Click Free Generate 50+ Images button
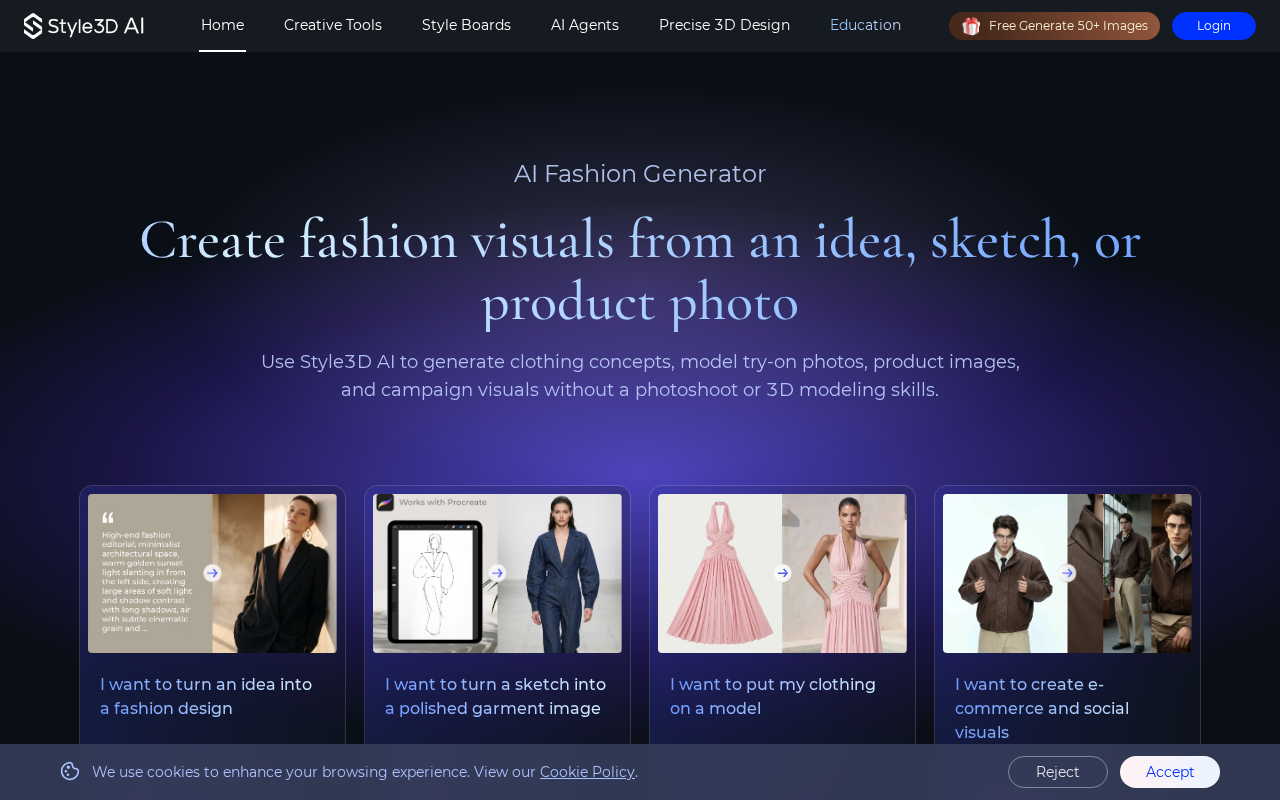This screenshot has width=1280, height=800. coord(1054,26)
